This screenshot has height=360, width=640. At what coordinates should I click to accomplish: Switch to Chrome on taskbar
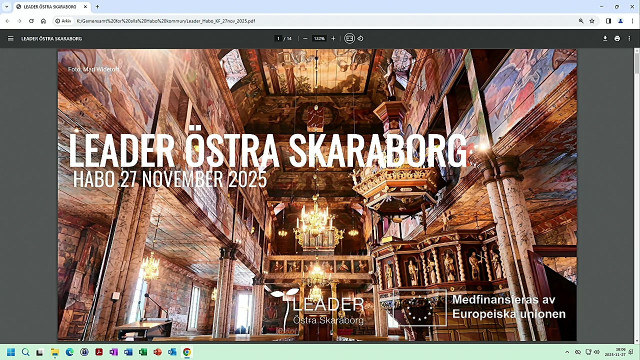point(187,352)
